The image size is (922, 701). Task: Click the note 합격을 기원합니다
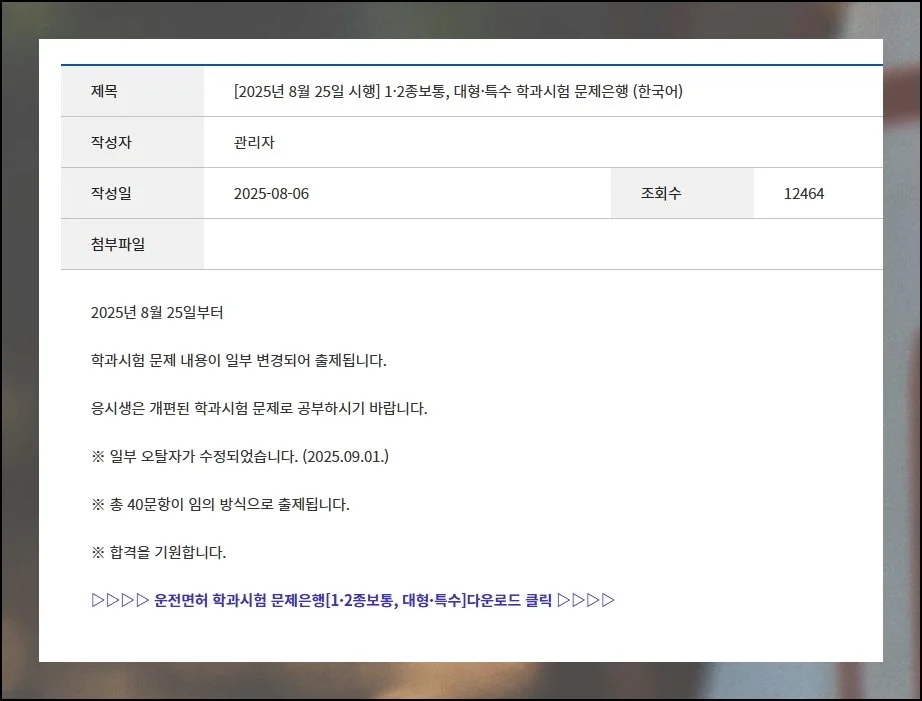tap(159, 552)
